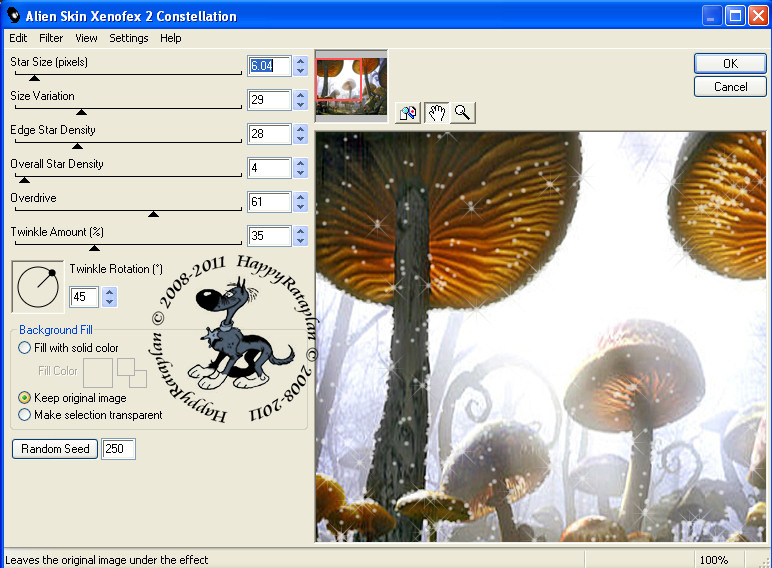Click the status bar hint text
Image resolution: width=772 pixels, height=568 pixels.
pos(106,560)
